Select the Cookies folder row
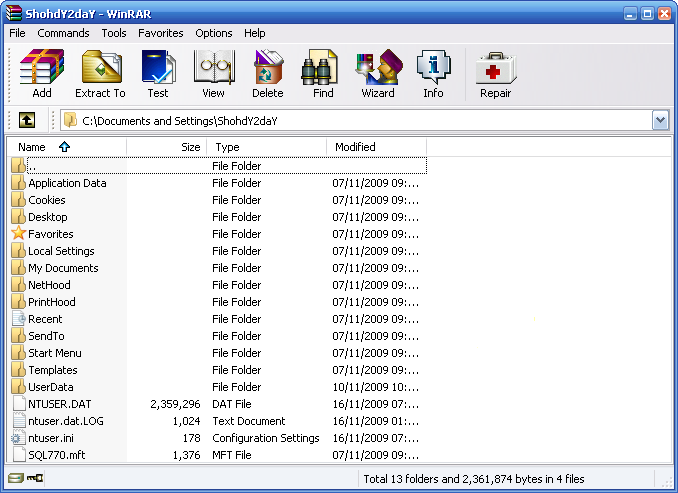The height and width of the screenshot is (493, 678). (x=218, y=200)
